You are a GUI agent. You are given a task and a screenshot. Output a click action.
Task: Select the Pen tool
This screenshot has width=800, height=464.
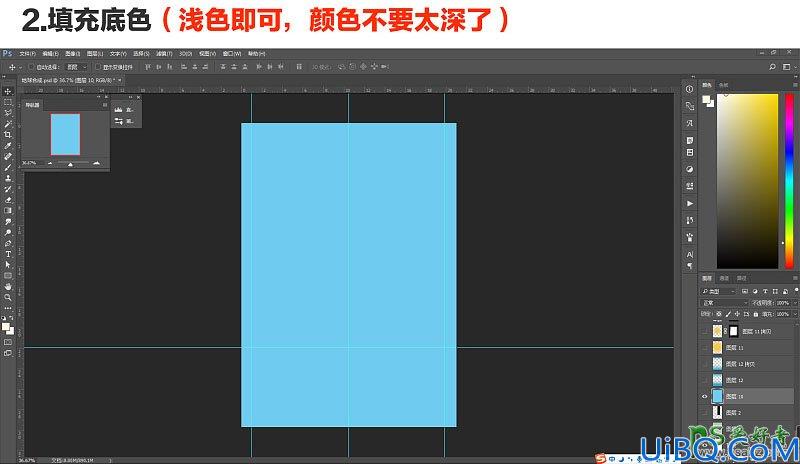[x=8, y=243]
